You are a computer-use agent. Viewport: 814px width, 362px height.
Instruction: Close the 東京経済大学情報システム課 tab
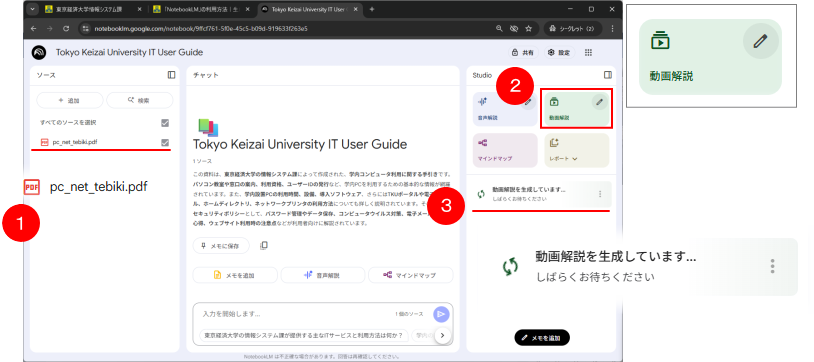click(139, 9)
